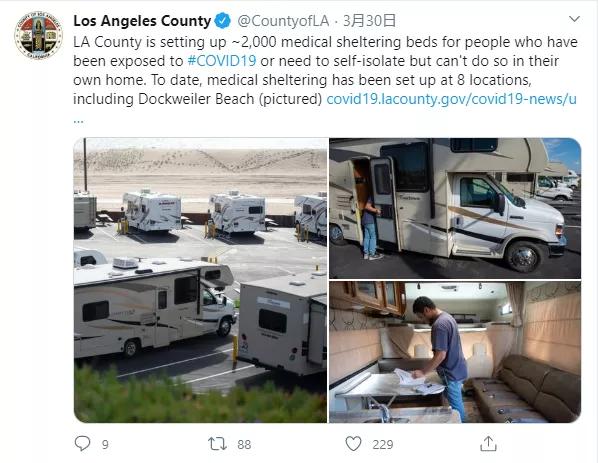This screenshot has width=598, height=463.
Task: Open the RV interior photo
Action: (x=455, y=352)
